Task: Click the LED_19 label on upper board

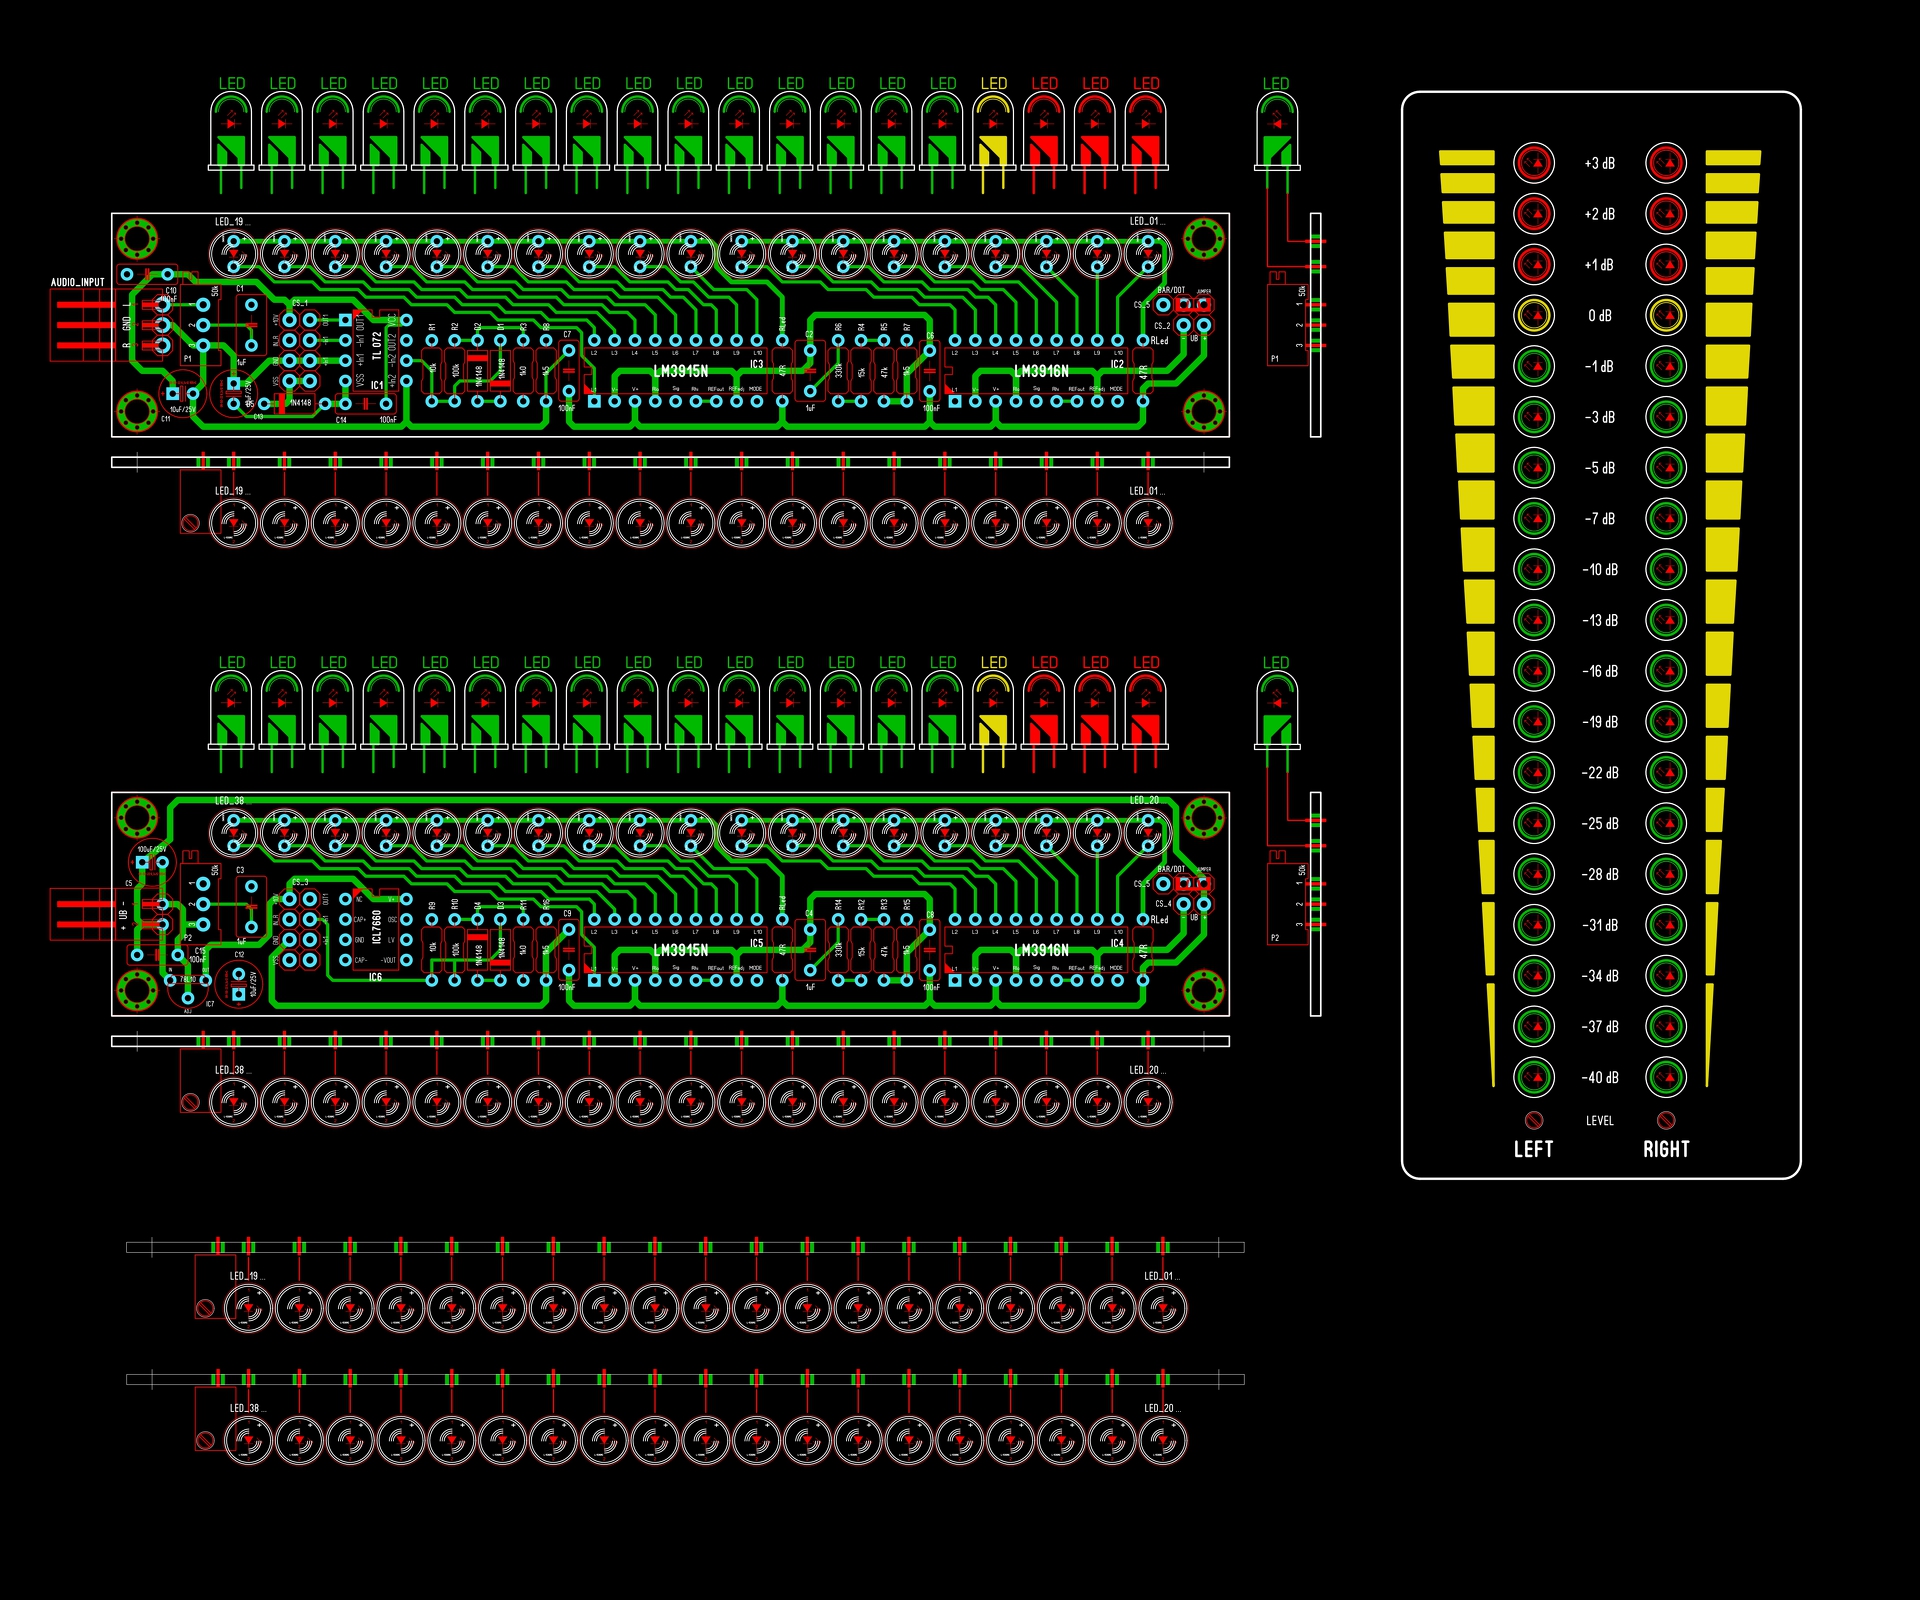Action: pyautogui.click(x=229, y=222)
